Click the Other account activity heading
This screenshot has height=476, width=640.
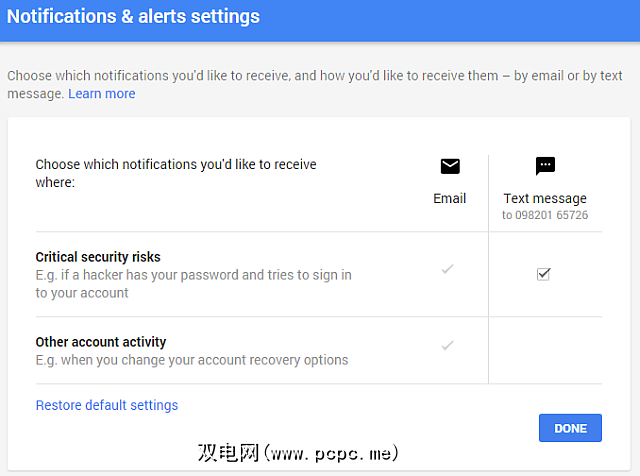[x=101, y=342]
